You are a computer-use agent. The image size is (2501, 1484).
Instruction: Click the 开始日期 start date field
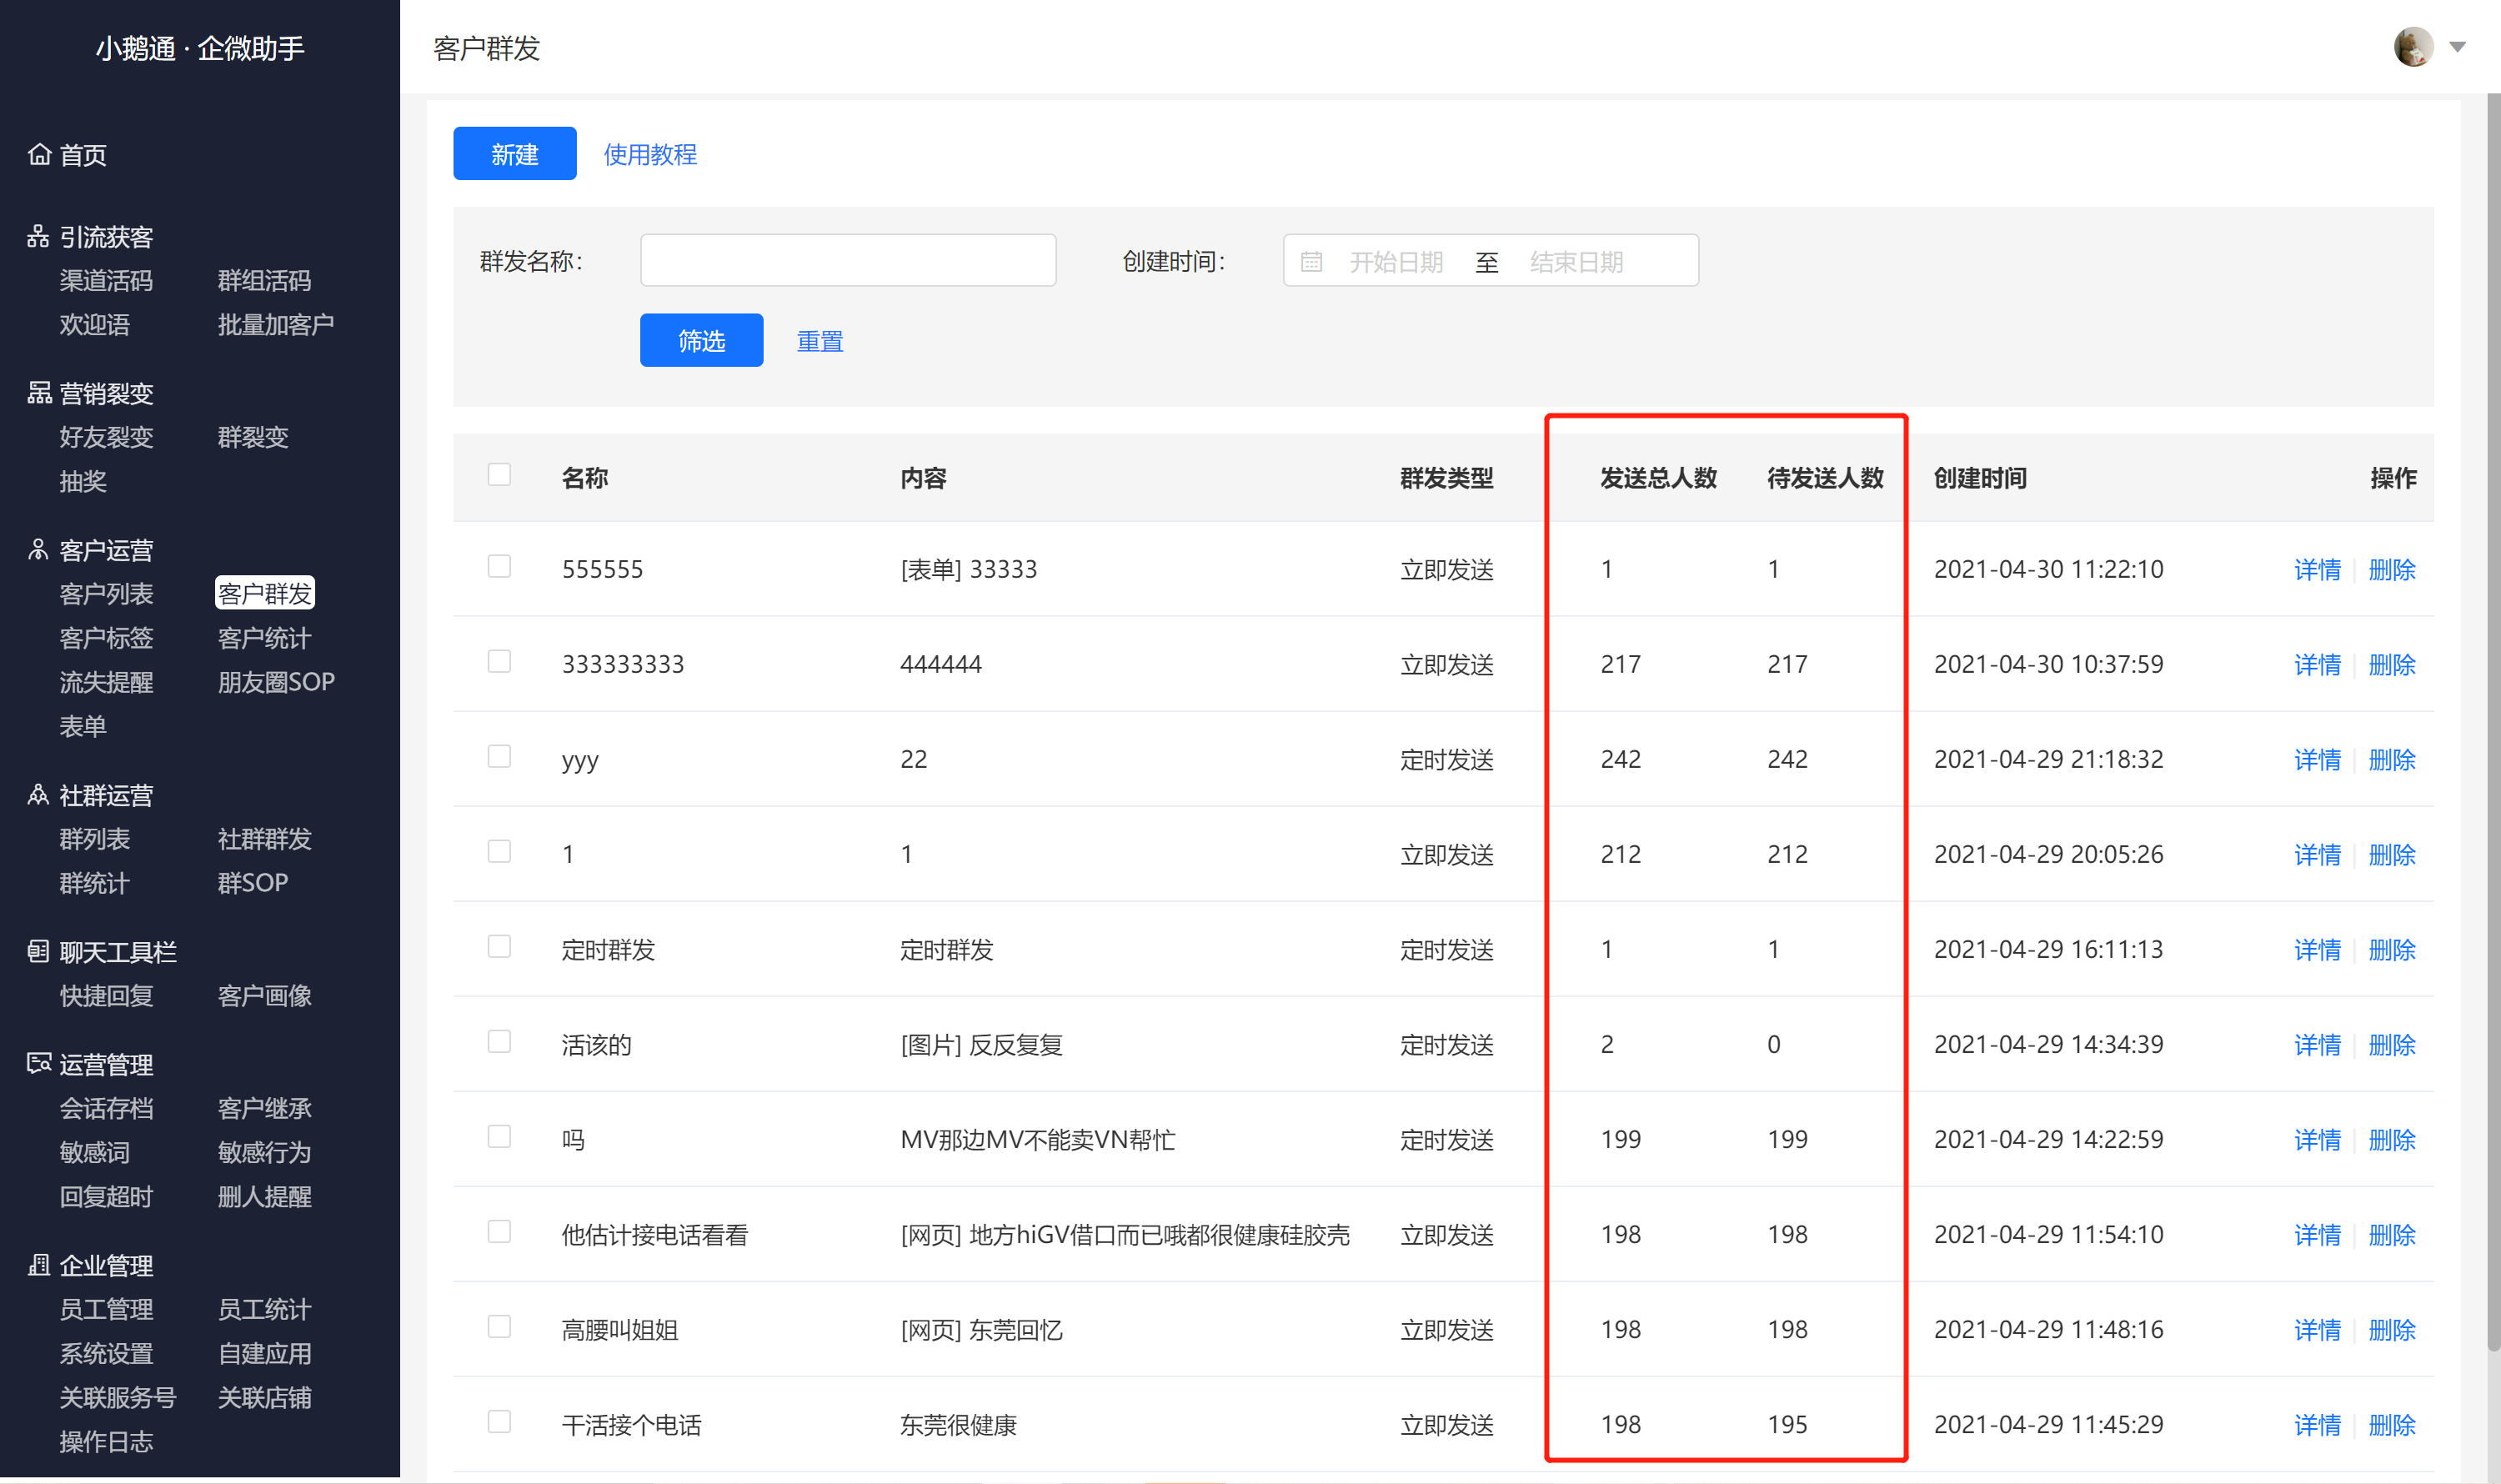click(1396, 262)
